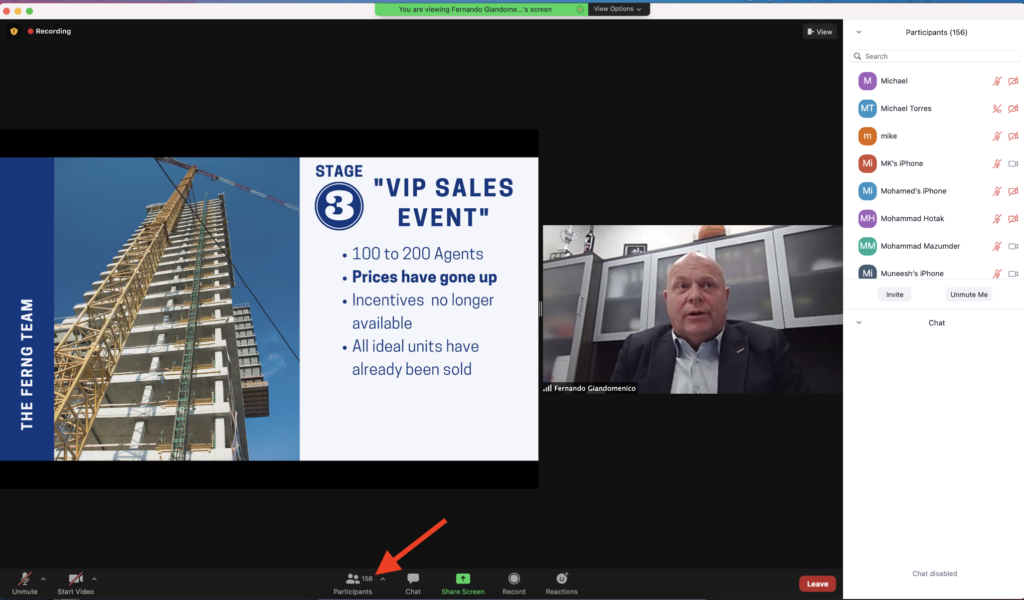Collapse the Chat panel header chevron

point(859,323)
